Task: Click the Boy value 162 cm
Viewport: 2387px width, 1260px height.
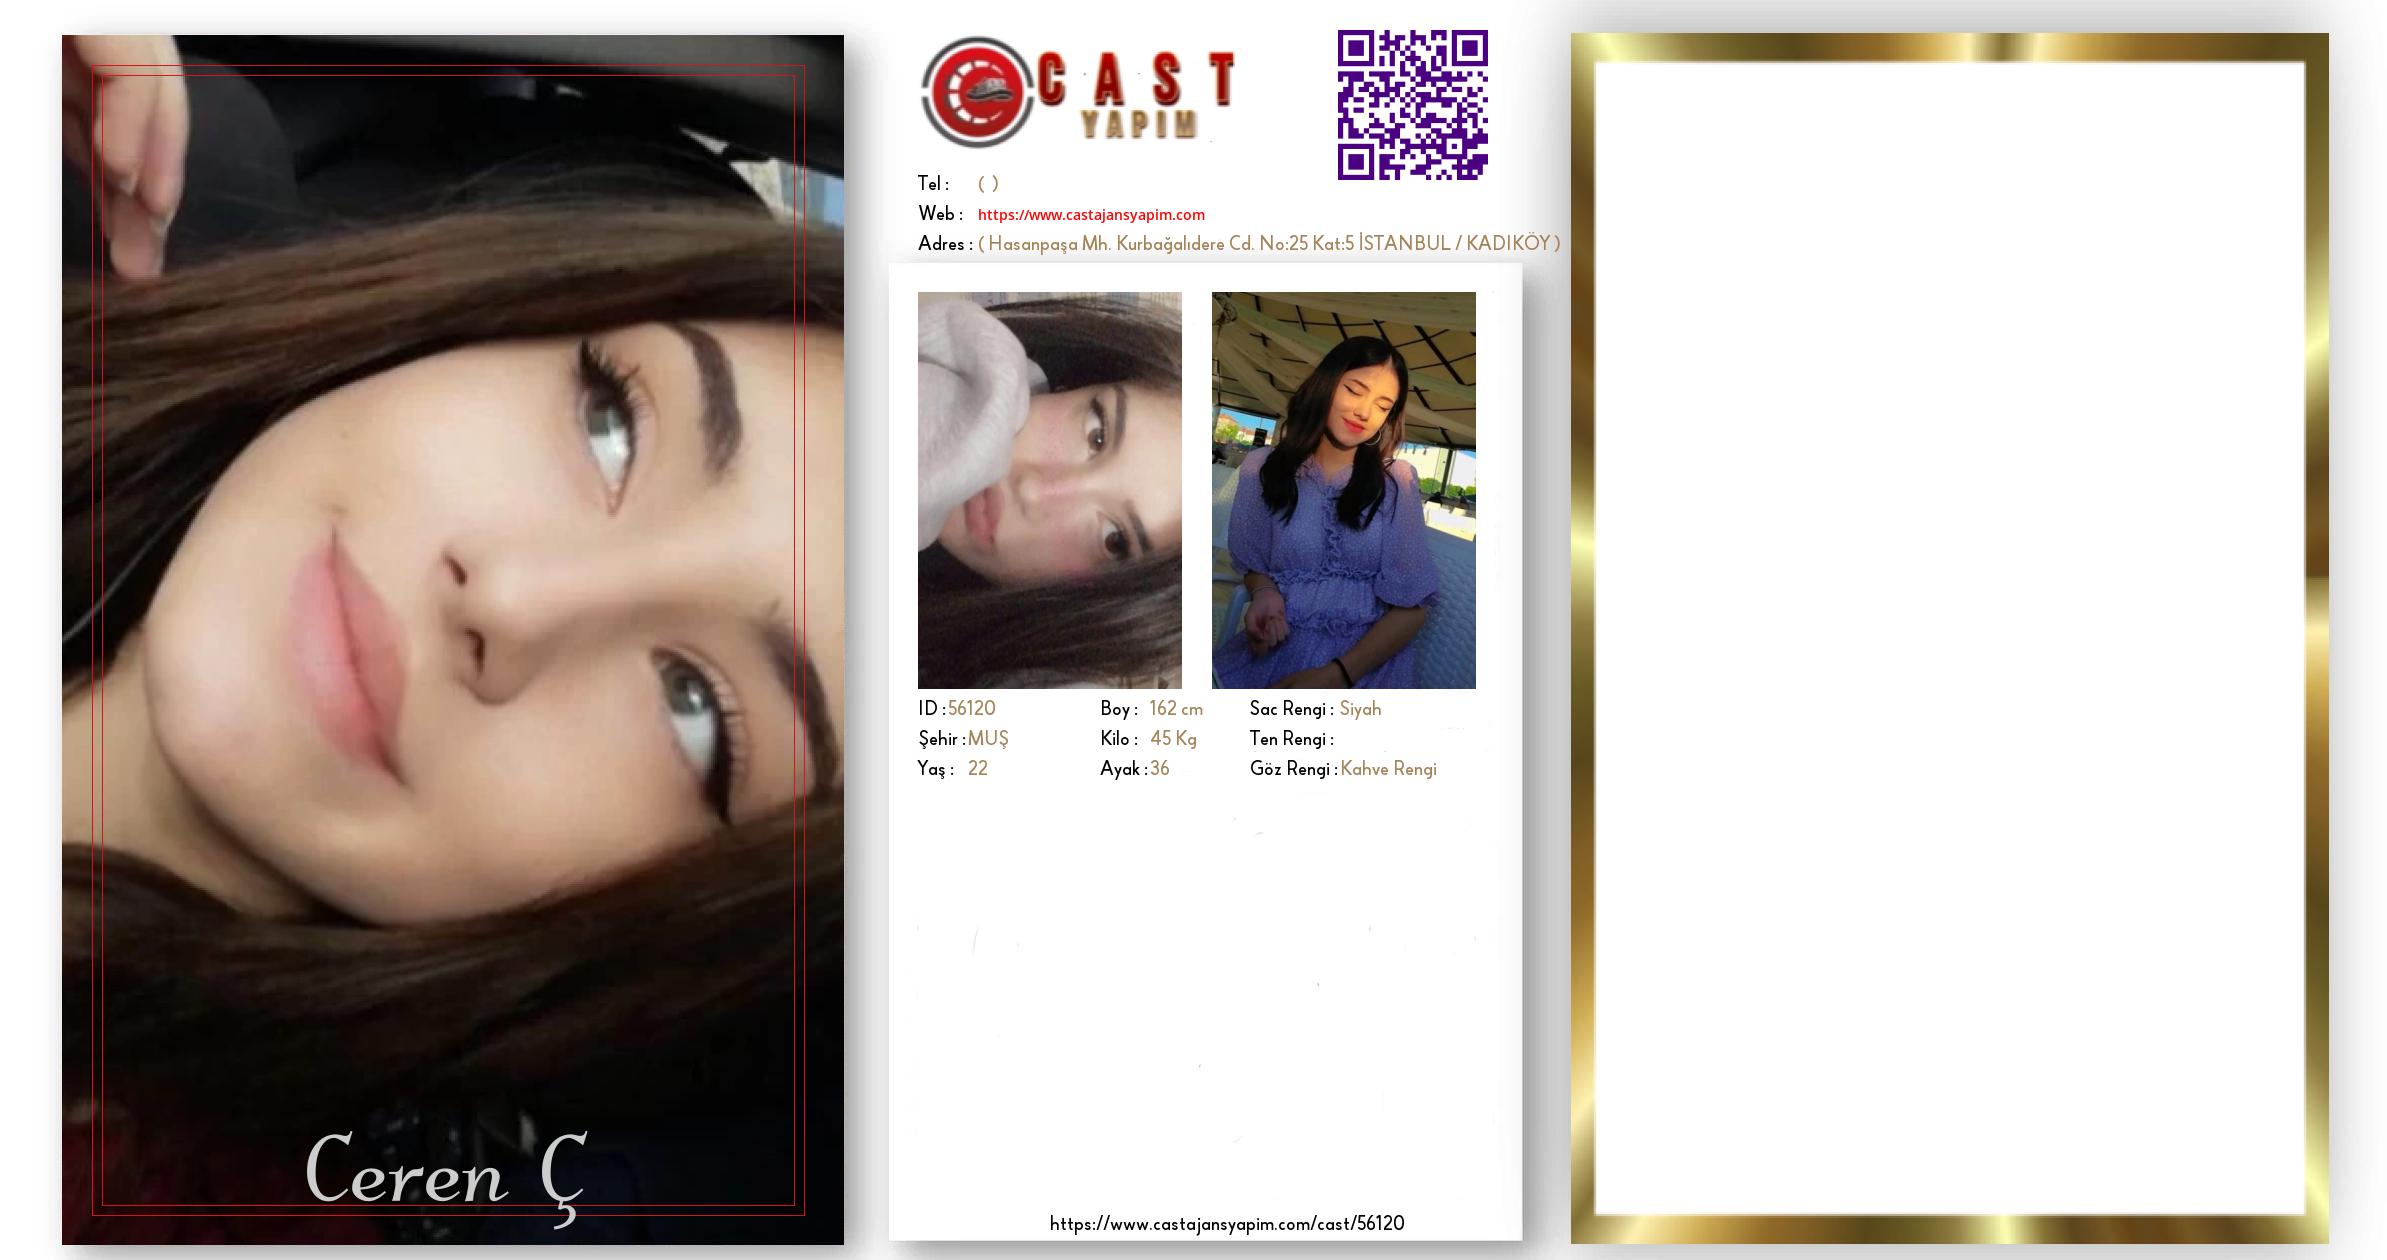Action: coord(1176,709)
